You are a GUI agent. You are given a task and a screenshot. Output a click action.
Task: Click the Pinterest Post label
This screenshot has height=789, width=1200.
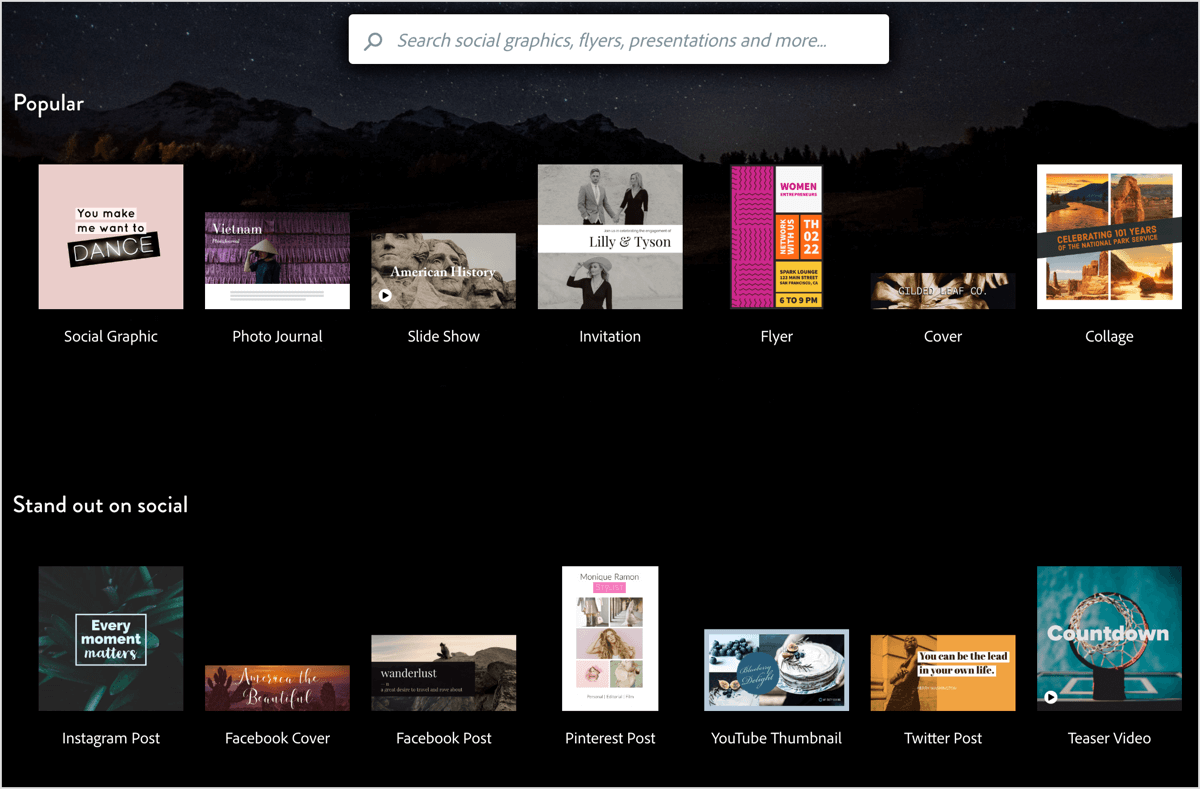click(x=610, y=739)
